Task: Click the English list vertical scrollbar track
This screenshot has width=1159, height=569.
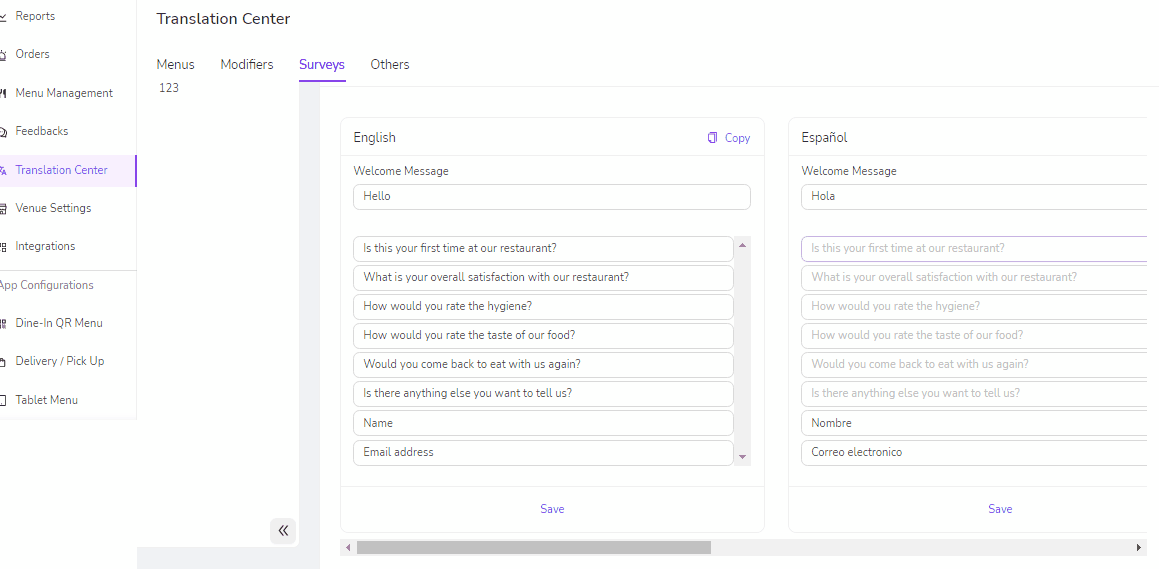Action: tap(743, 351)
